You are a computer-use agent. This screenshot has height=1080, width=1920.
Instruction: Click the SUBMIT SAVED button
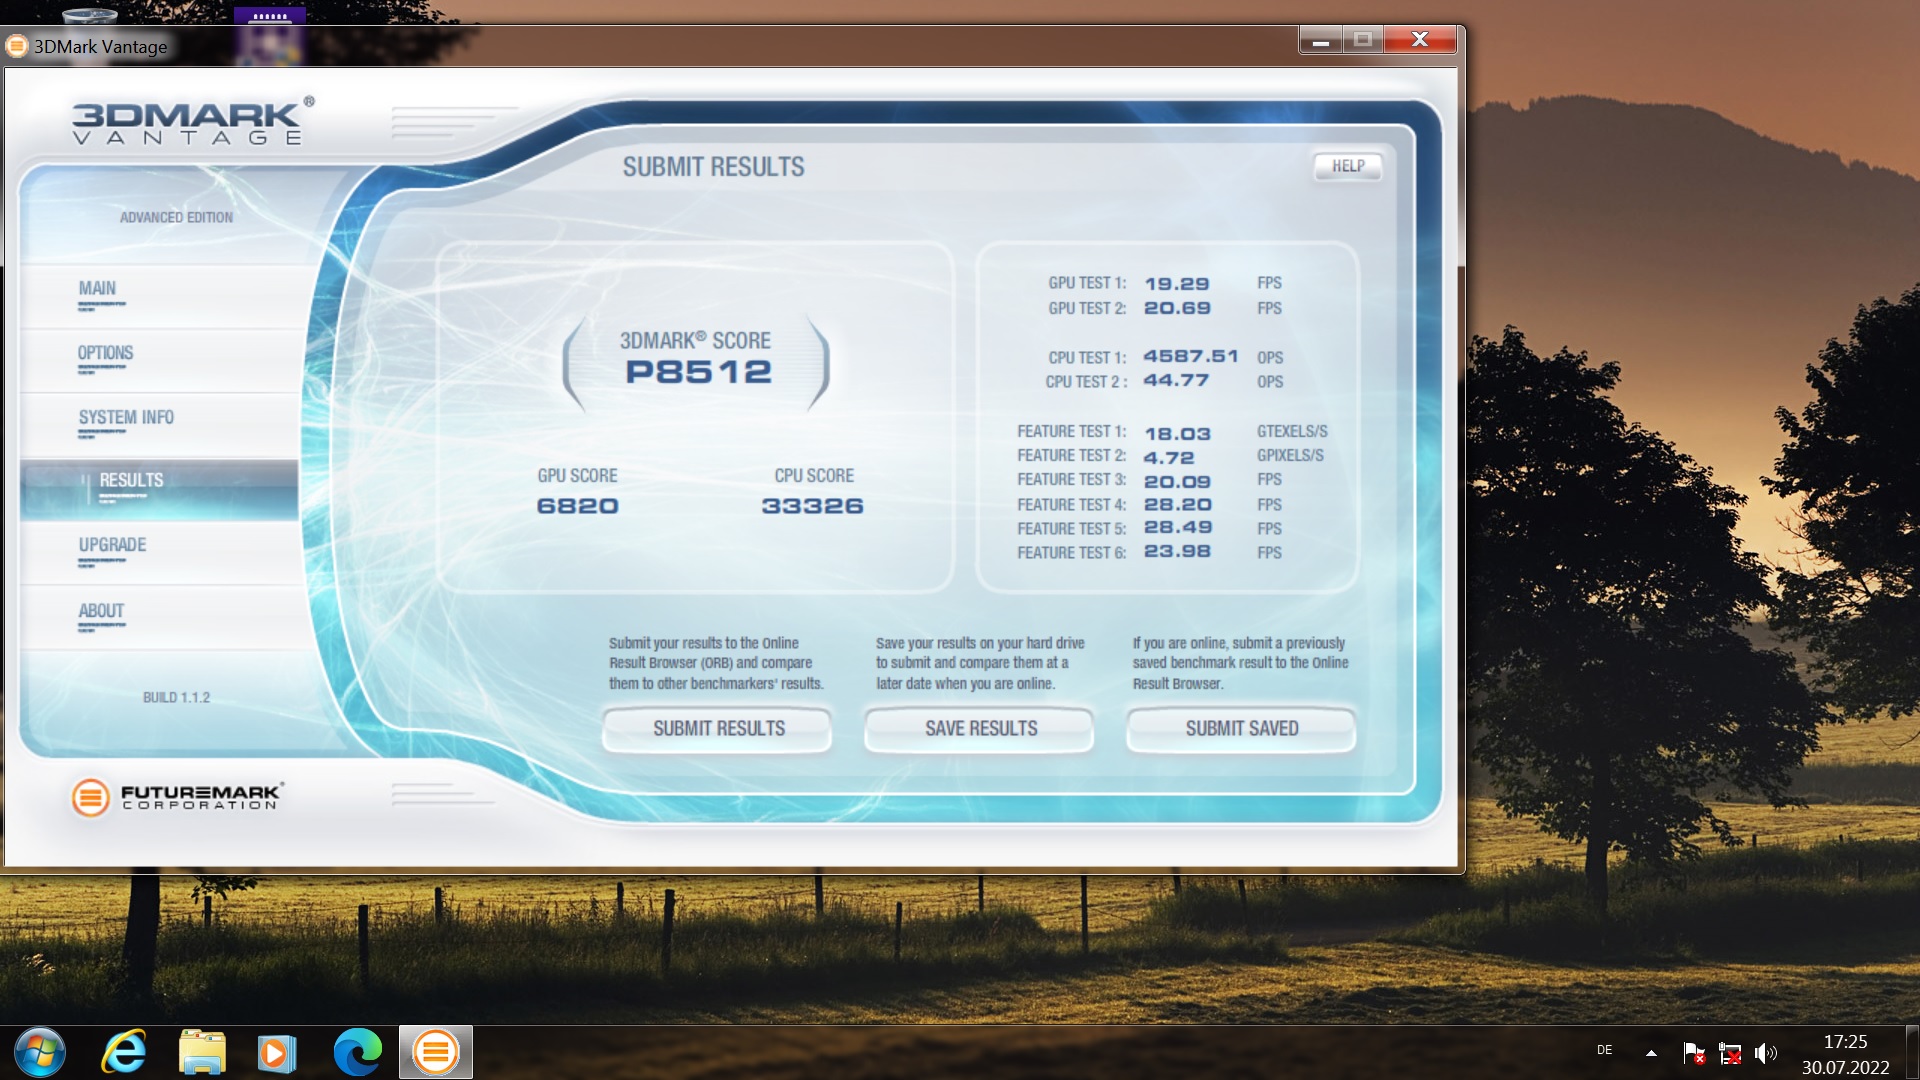1241,729
